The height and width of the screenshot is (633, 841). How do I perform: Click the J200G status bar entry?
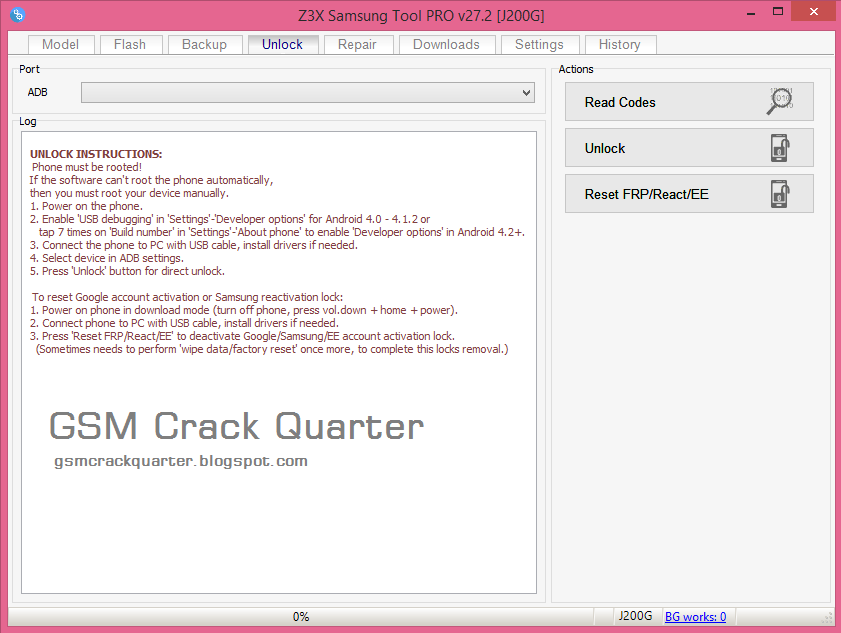click(636, 616)
